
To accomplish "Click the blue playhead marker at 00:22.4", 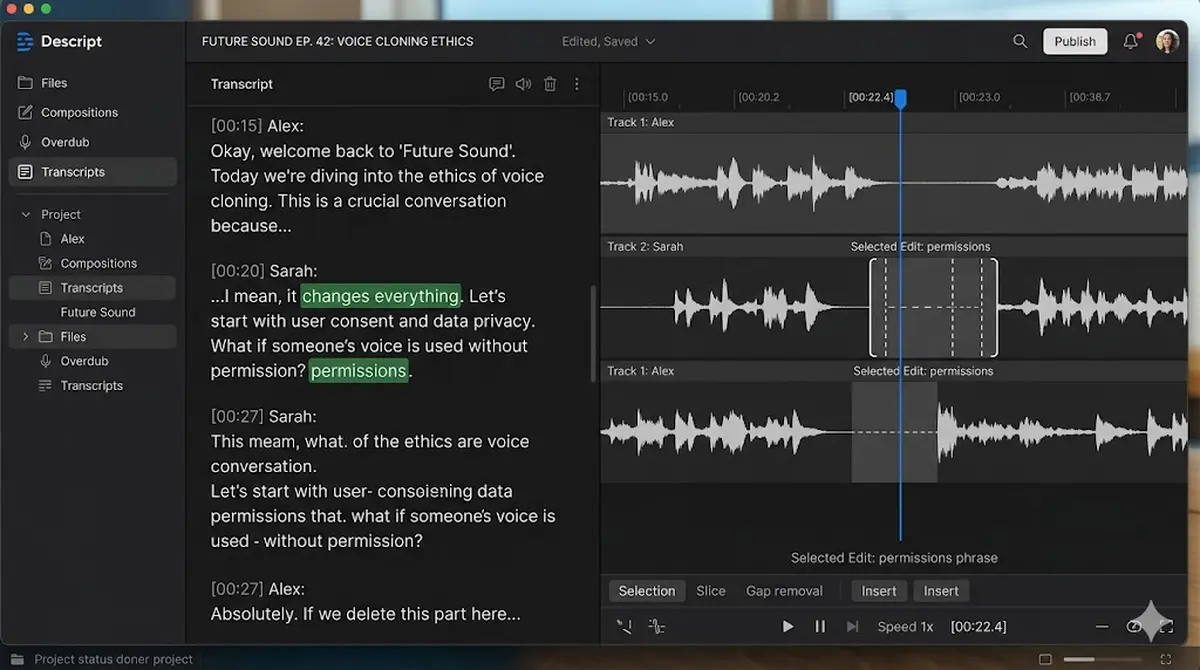I will (x=900, y=99).
